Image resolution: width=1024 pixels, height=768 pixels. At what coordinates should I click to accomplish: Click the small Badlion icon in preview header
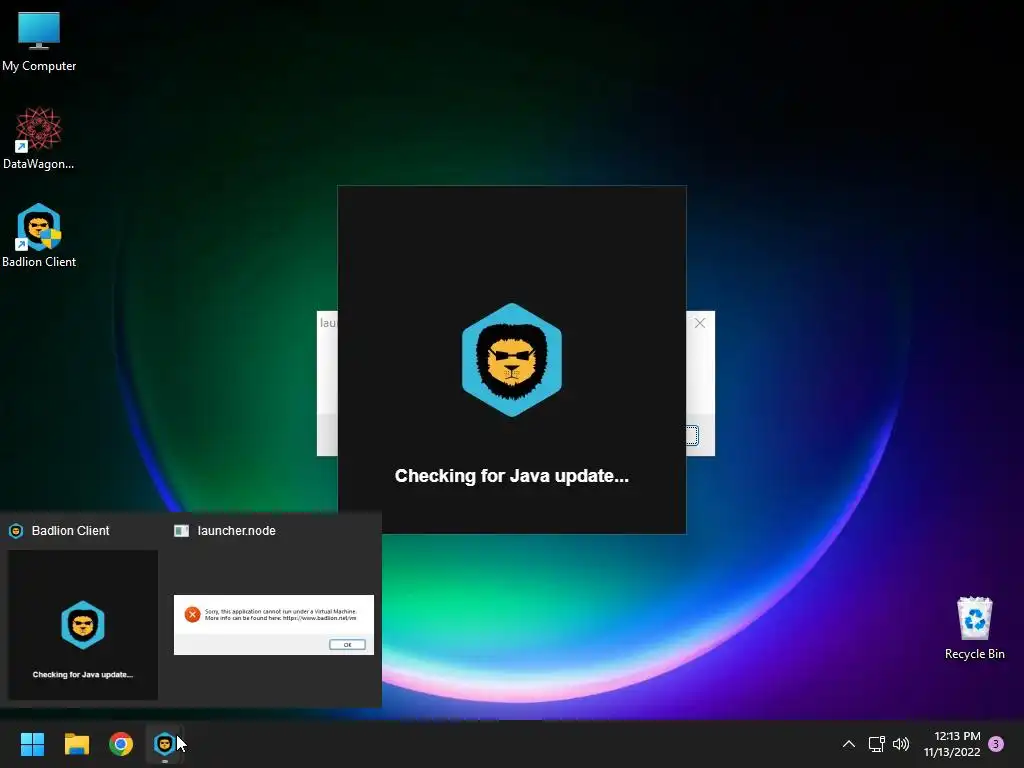tap(16, 531)
